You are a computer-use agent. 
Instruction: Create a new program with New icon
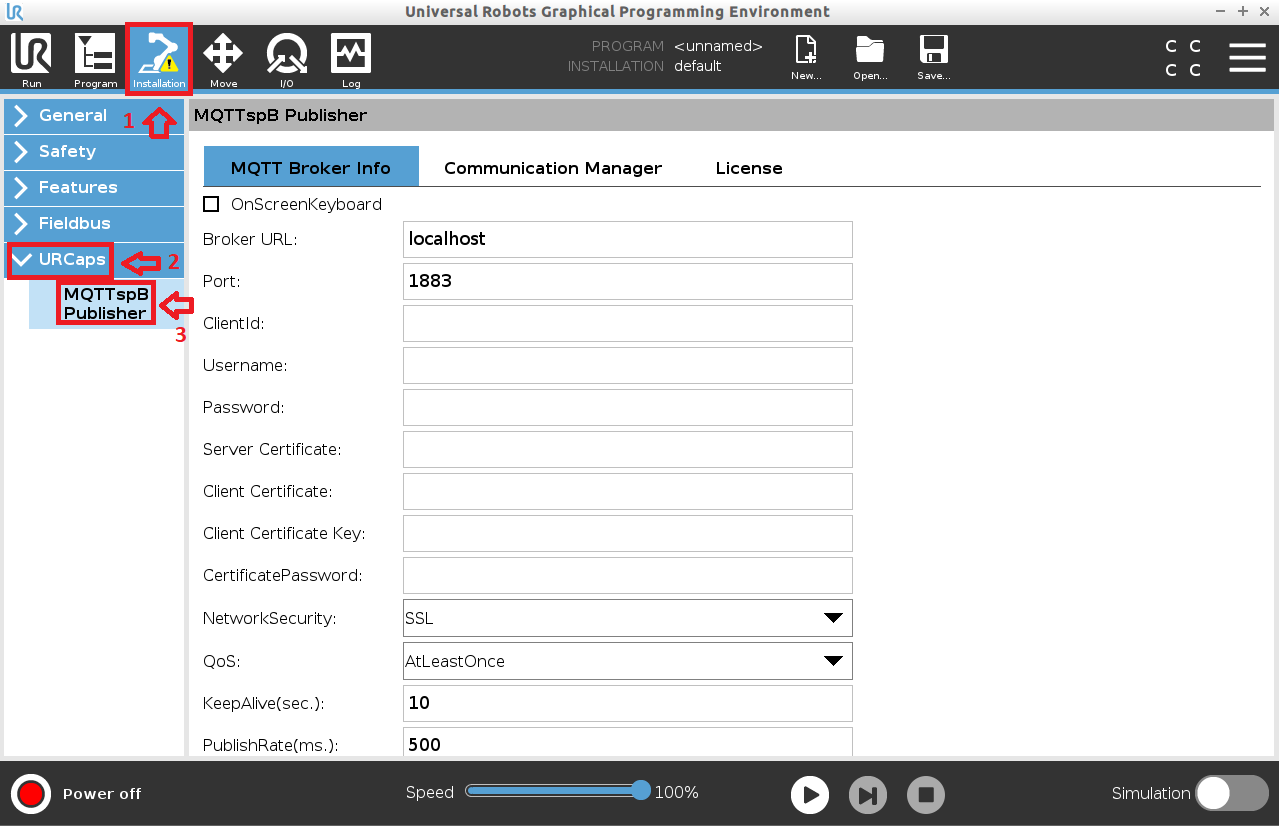pyautogui.click(x=806, y=58)
